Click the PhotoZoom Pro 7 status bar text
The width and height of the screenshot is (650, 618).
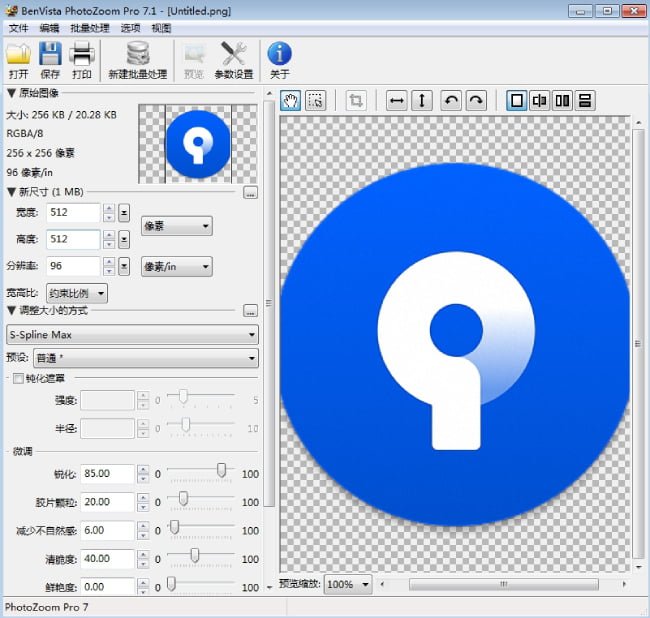click(46, 608)
